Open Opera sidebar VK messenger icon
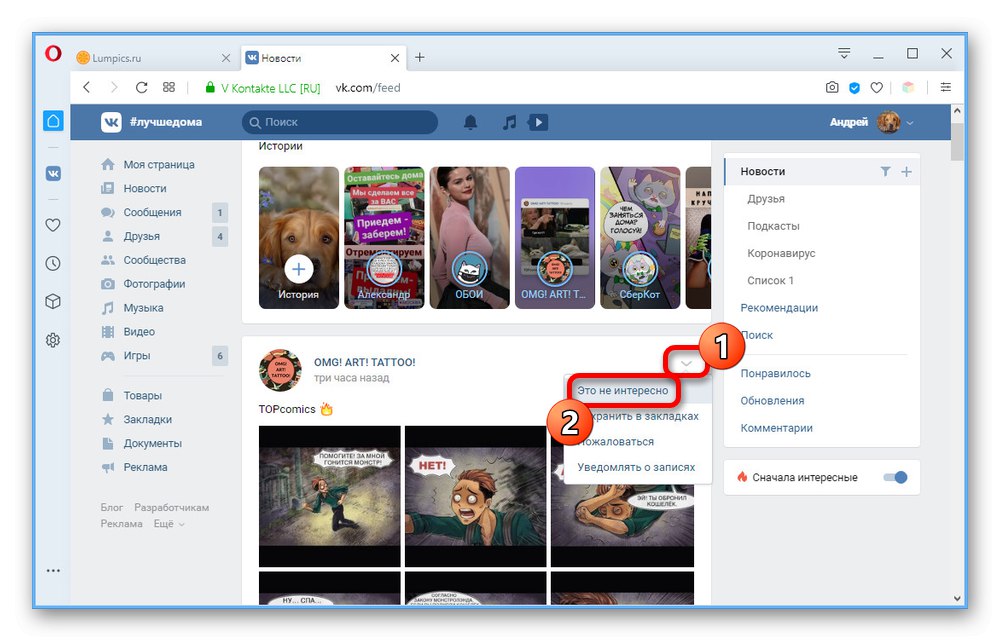This screenshot has height=641, width=1000. pos(54,173)
